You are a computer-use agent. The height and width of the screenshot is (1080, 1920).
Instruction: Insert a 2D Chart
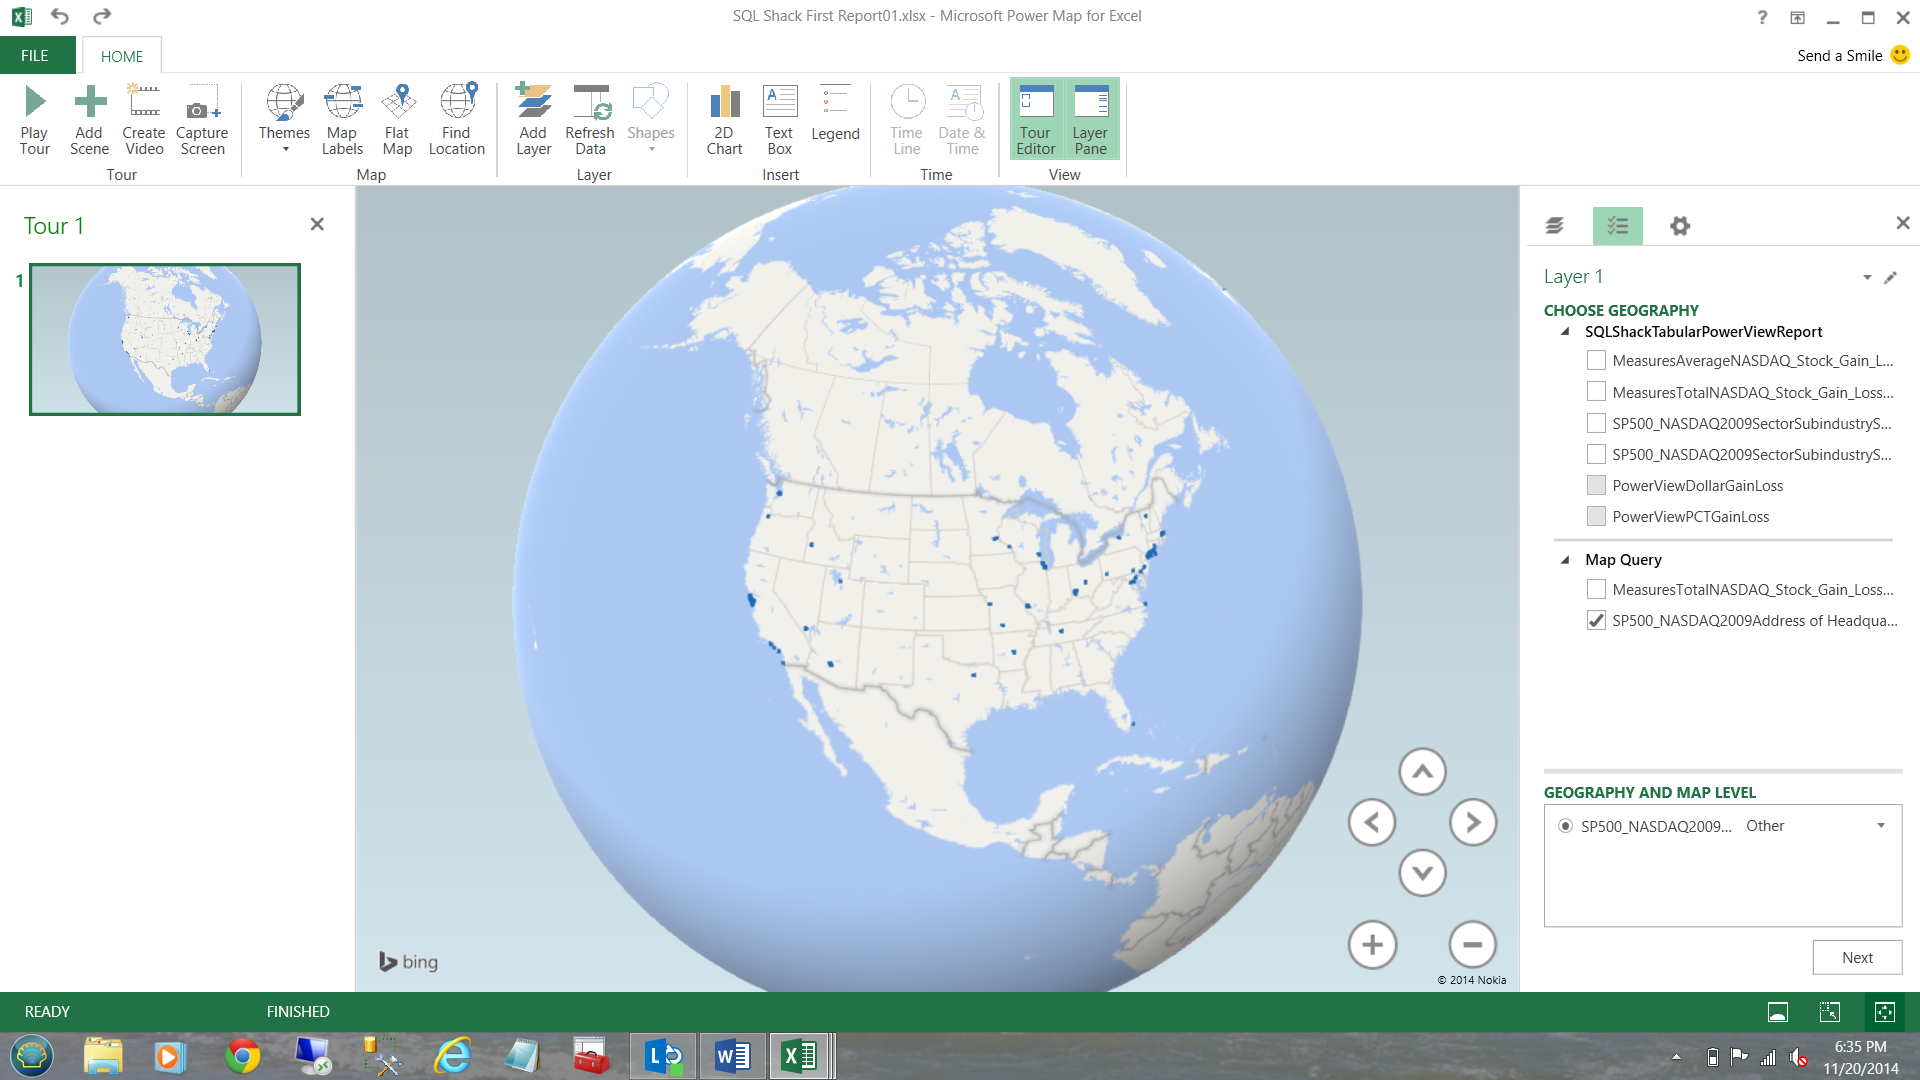724,120
